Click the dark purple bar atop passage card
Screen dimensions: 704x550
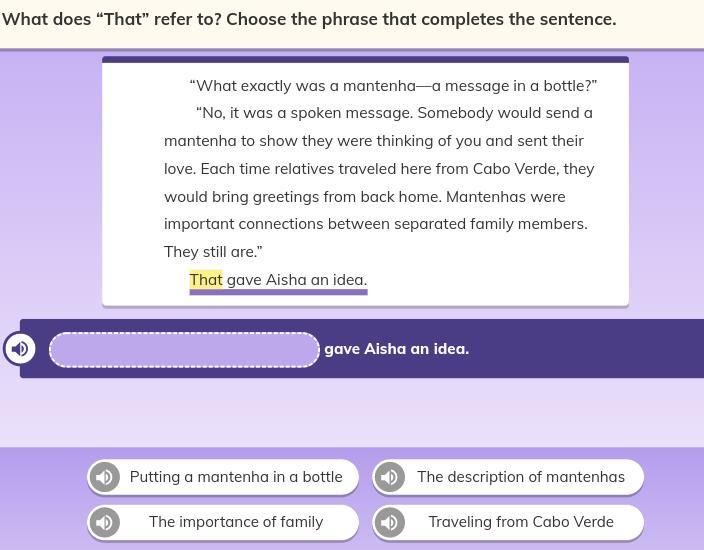pos(365,59)
